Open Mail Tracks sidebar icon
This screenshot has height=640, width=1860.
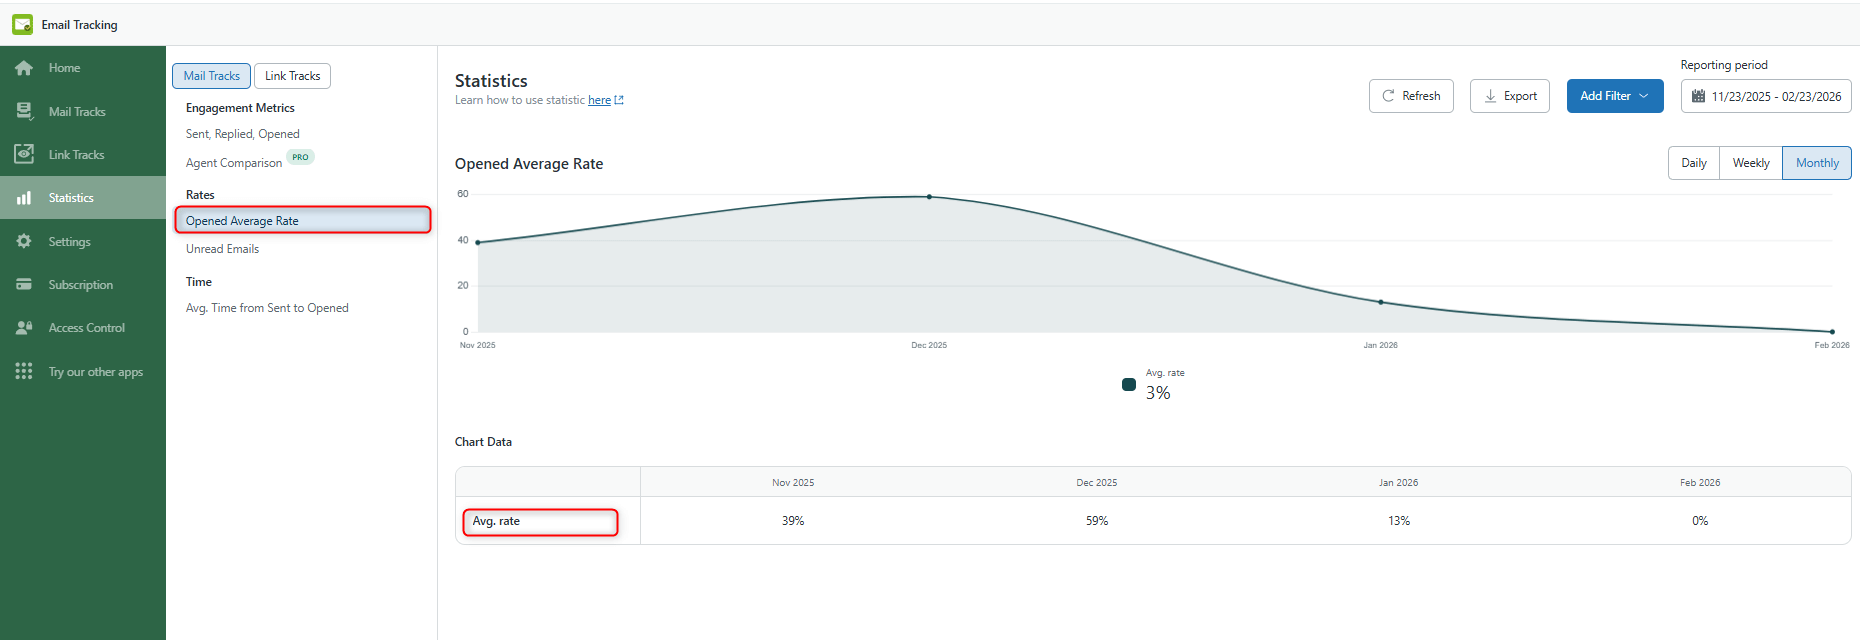[x=24, y=111]
